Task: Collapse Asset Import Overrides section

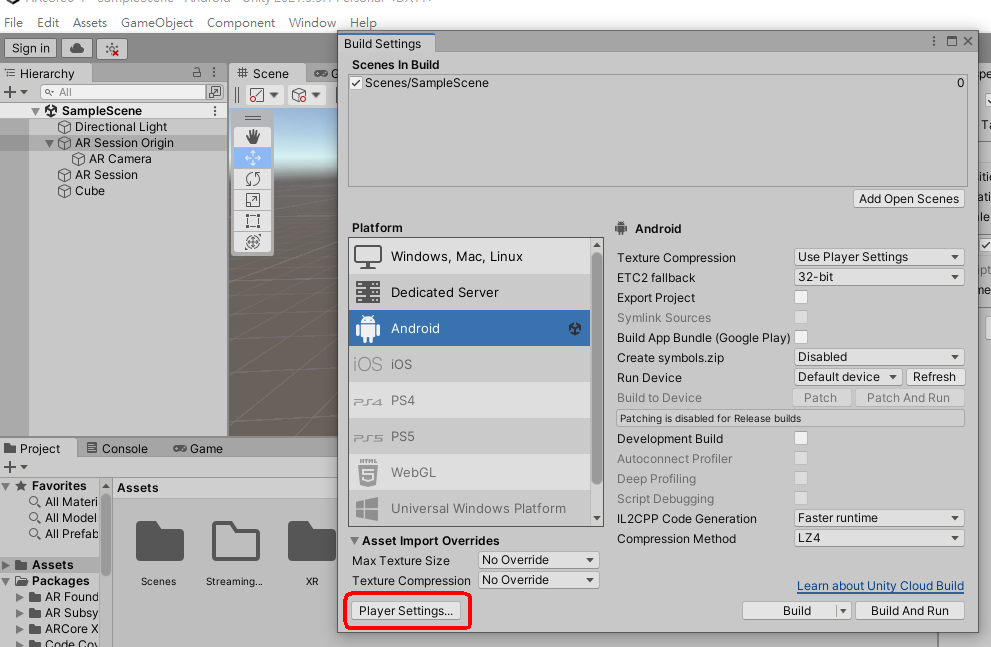Action: pyautogui.click(x=355, y=541)
